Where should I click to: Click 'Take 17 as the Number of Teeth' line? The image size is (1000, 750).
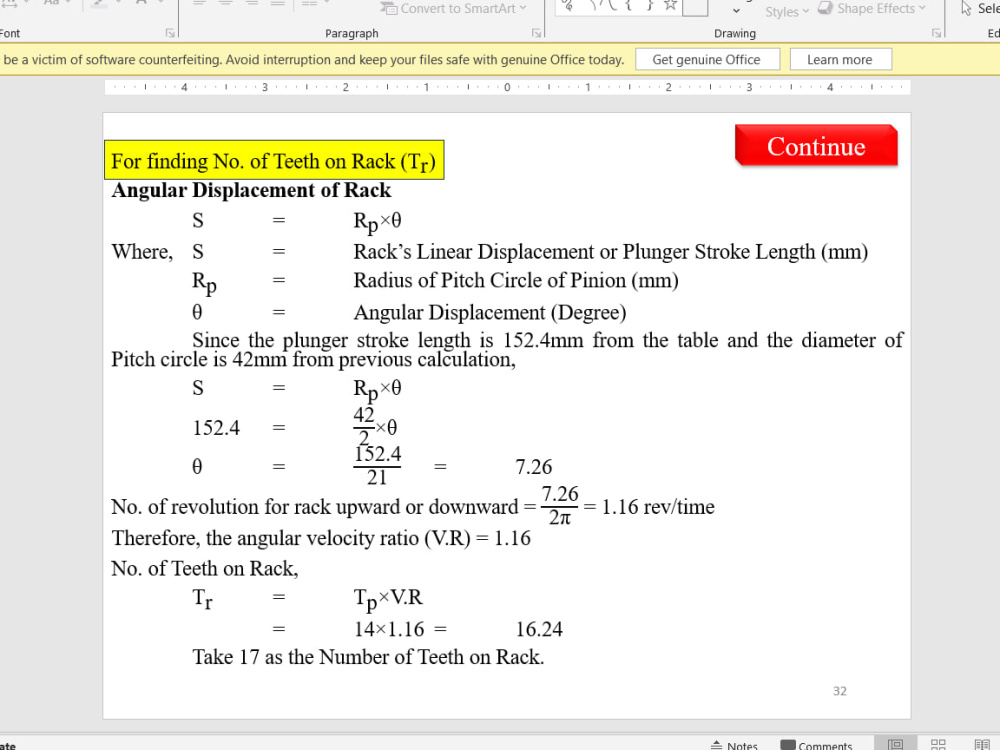pos(369,657)
